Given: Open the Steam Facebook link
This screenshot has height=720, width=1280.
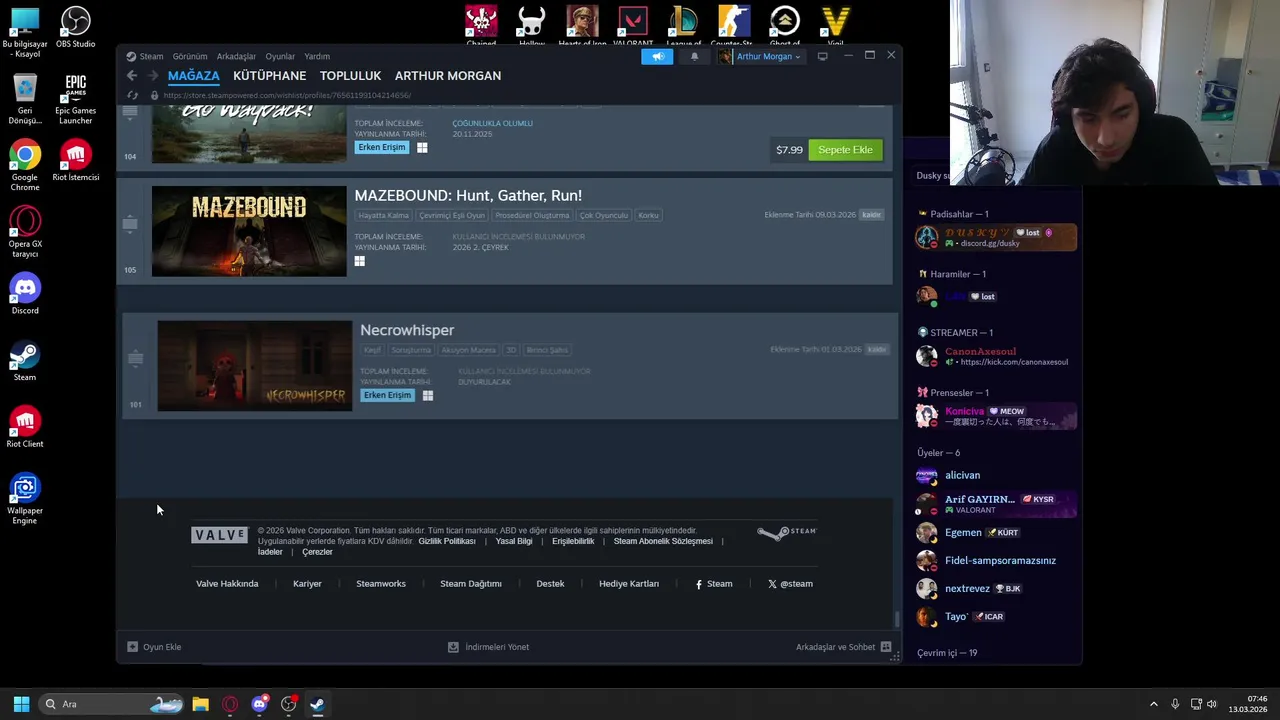Looking at the screenshot, I should click(714, 584).
